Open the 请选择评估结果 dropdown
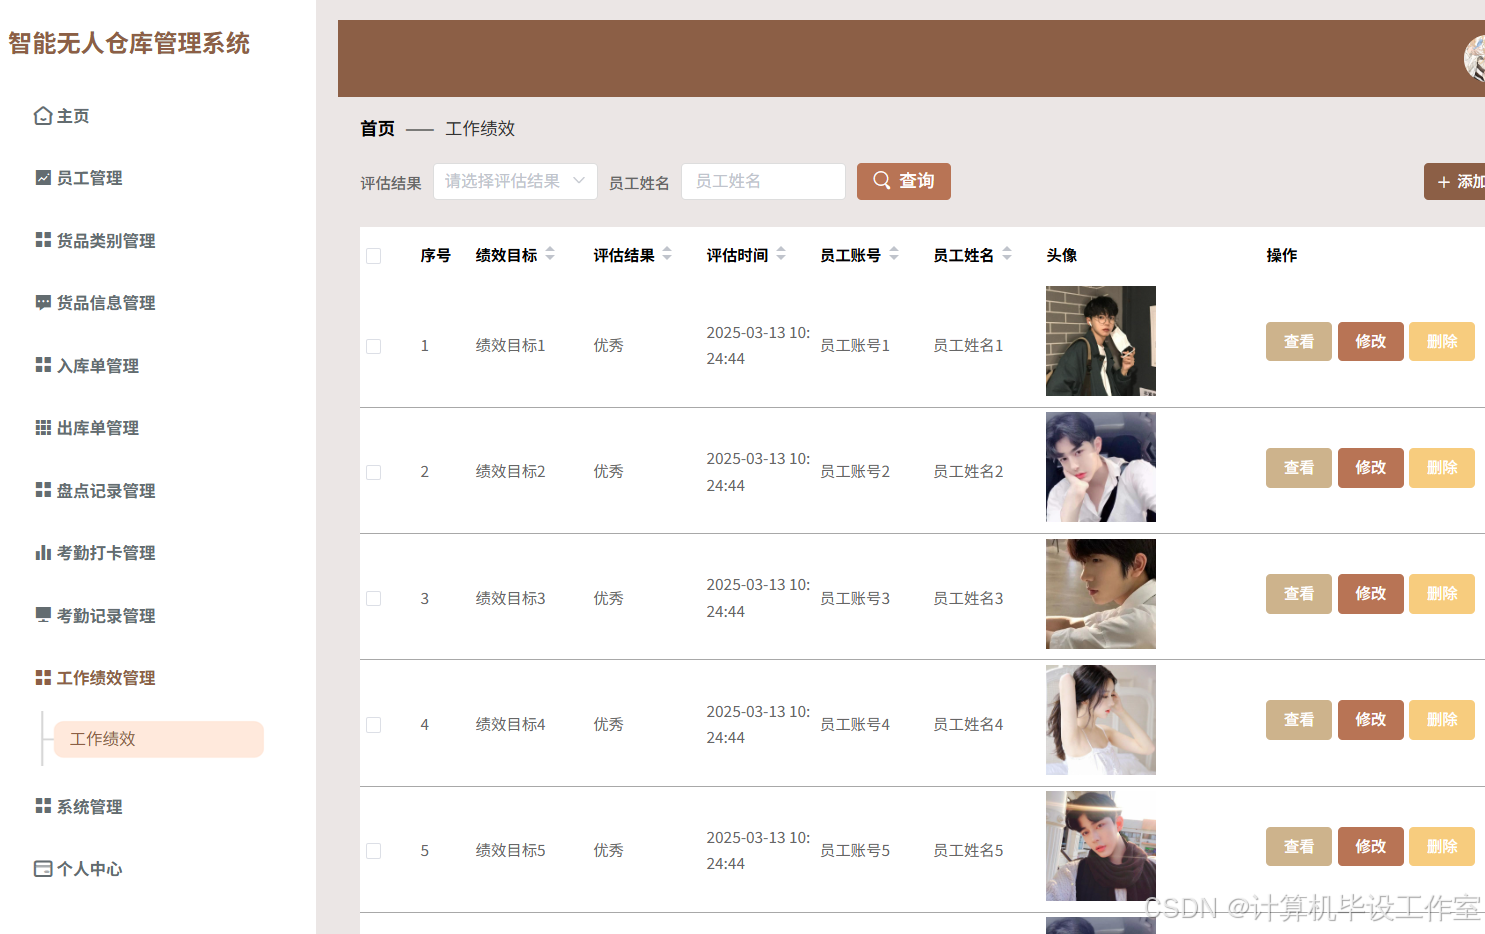Image resolution: width=1485 pixels, height=934 pixels. tap(515, 181)
